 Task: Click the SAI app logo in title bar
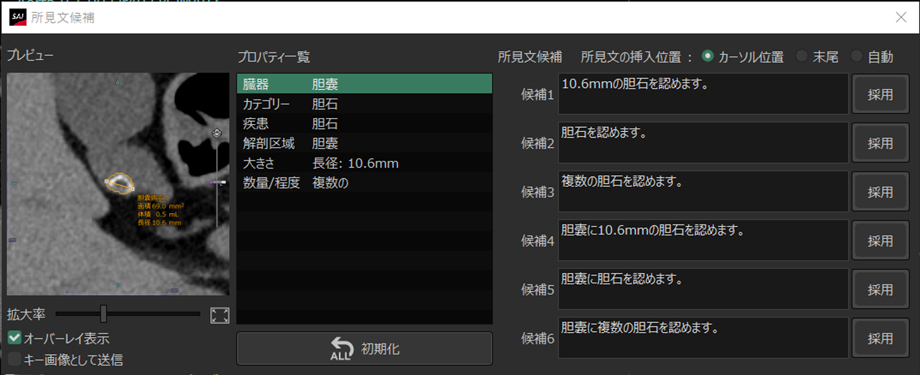coord(18,17)
